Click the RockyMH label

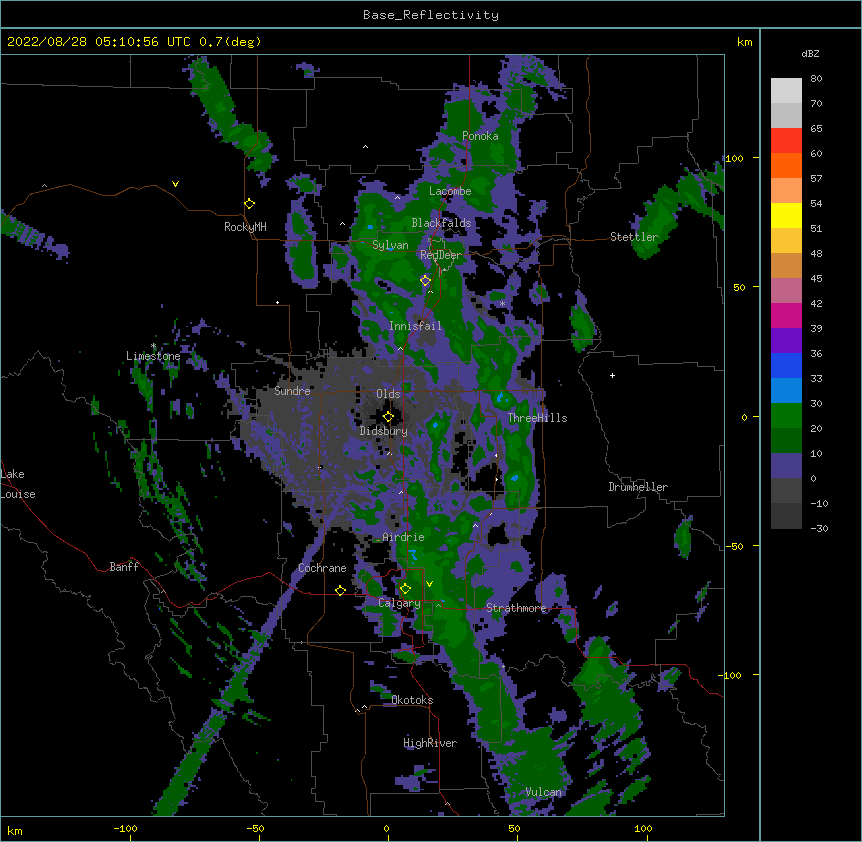[x=245, y=227]
